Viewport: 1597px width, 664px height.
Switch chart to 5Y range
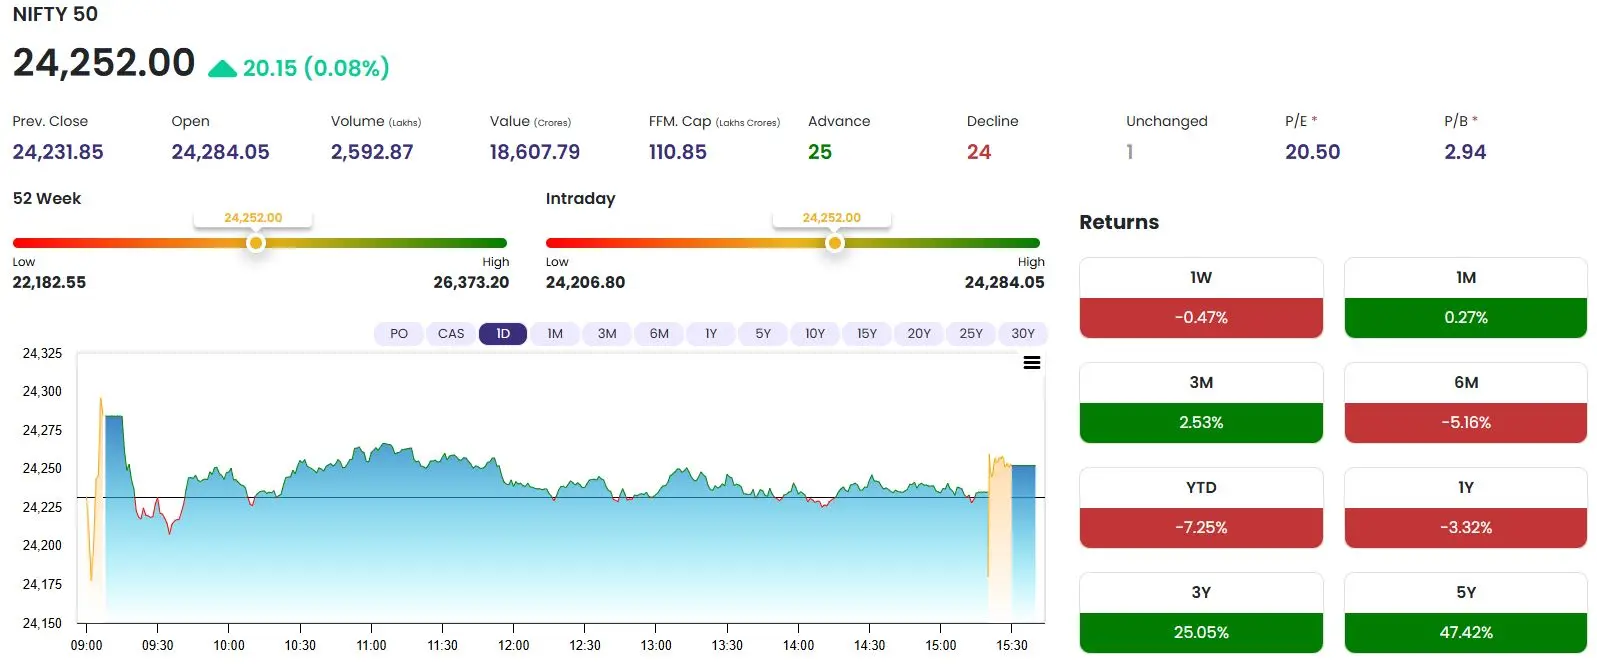coord(763,333)
